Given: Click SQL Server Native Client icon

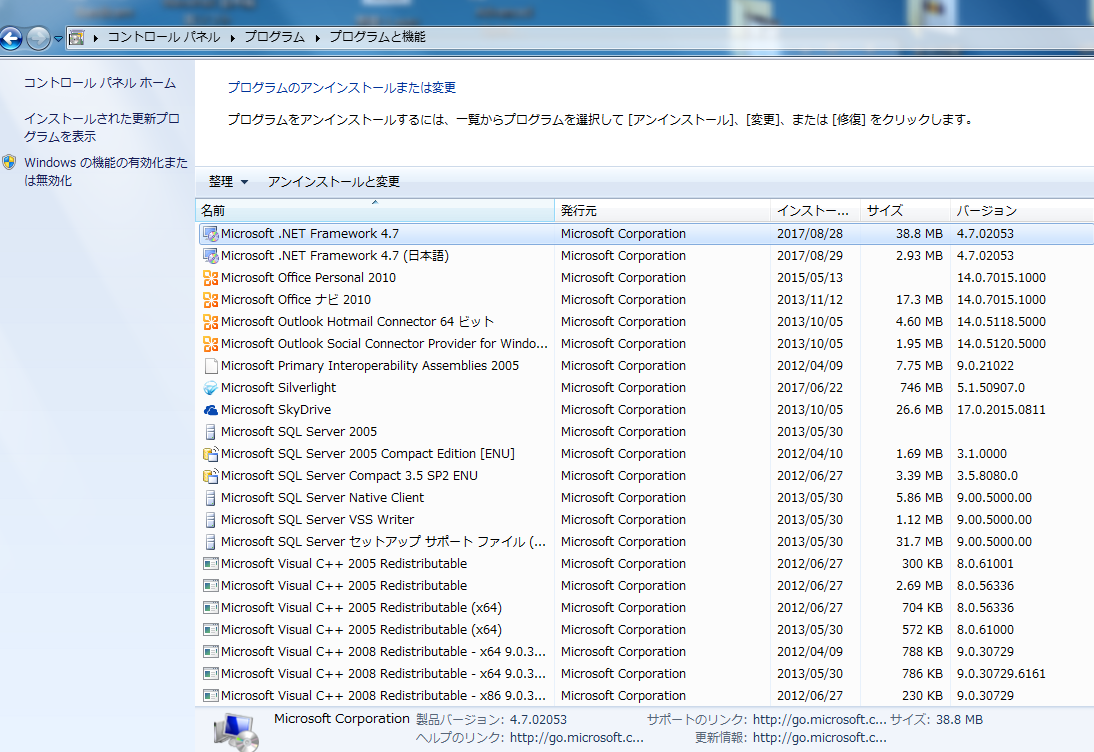Looking at the screenshot, I should pyautogui.click(x=210, y=497).
